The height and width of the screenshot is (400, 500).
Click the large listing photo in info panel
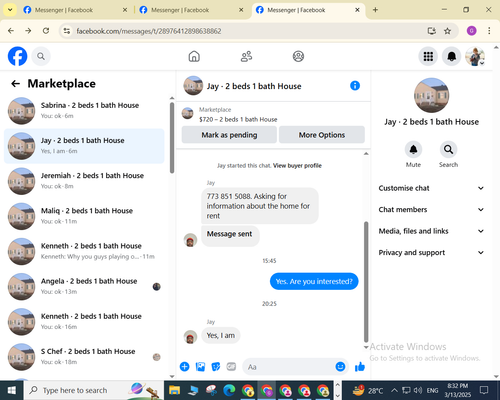(431, 95)
